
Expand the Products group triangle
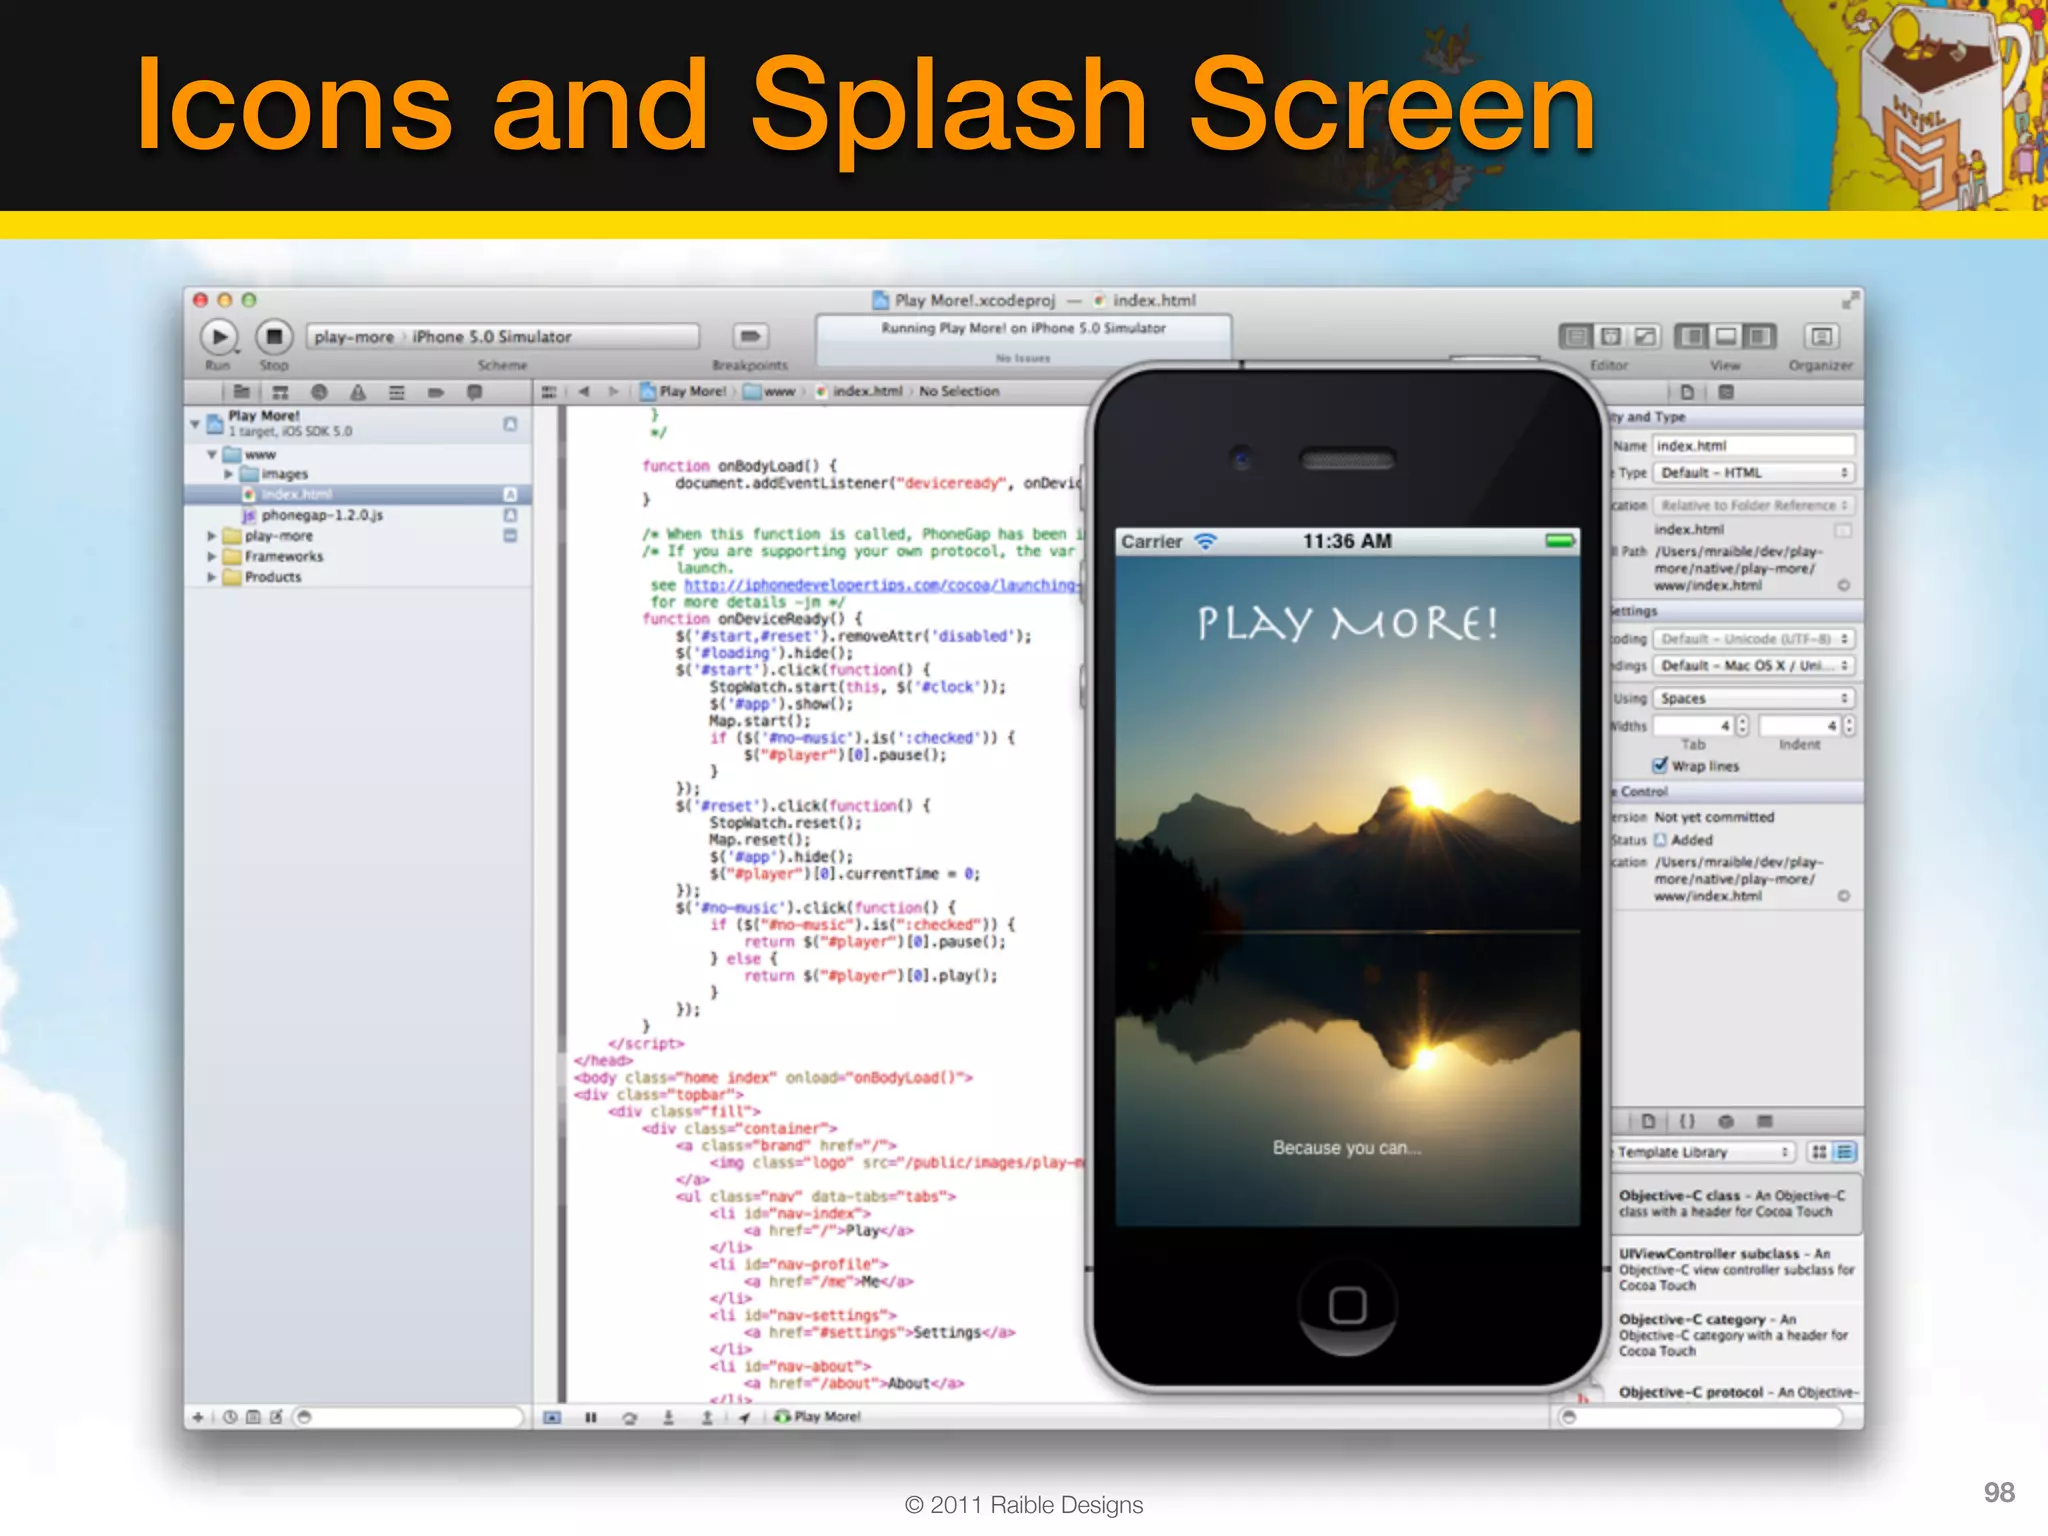pos(212,577)
